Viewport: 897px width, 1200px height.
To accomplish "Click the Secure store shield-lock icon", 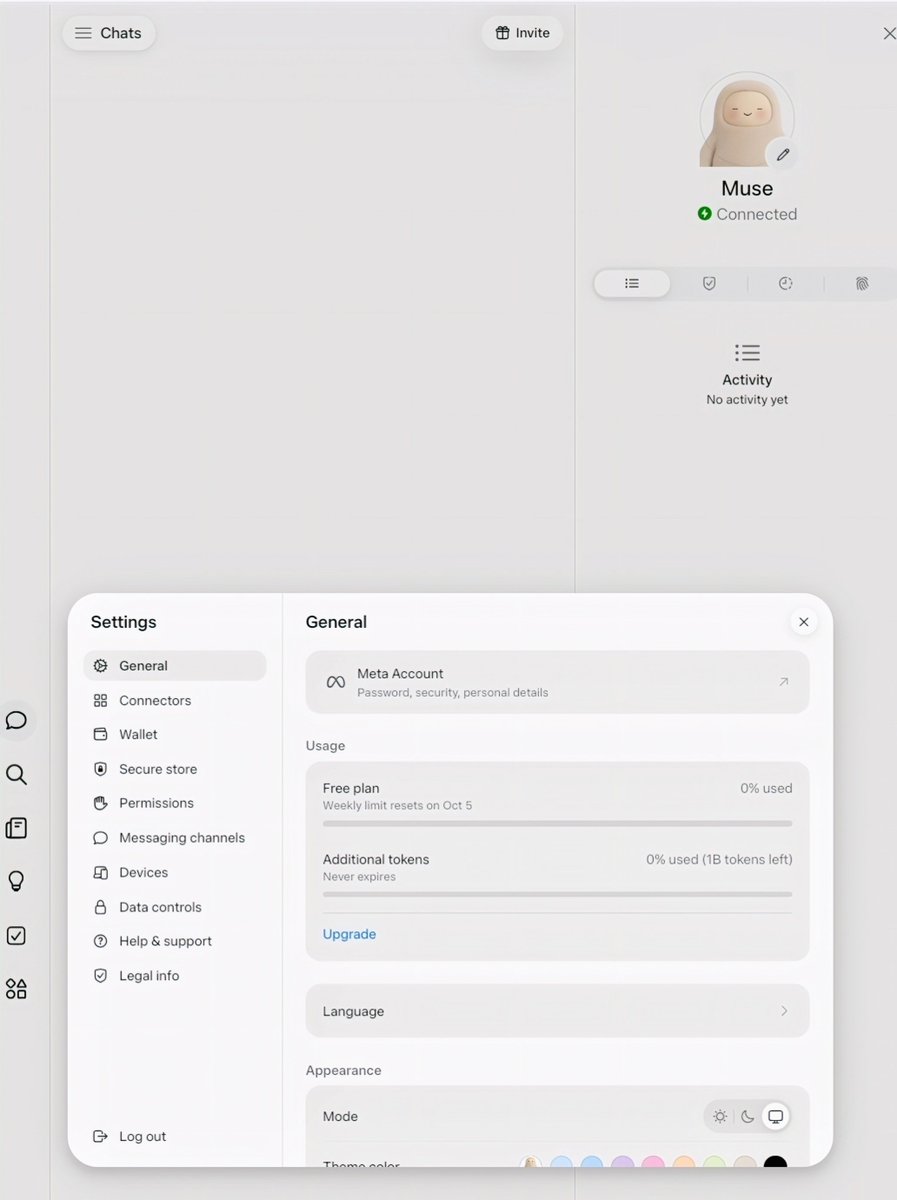I will (x=100, y=769).
